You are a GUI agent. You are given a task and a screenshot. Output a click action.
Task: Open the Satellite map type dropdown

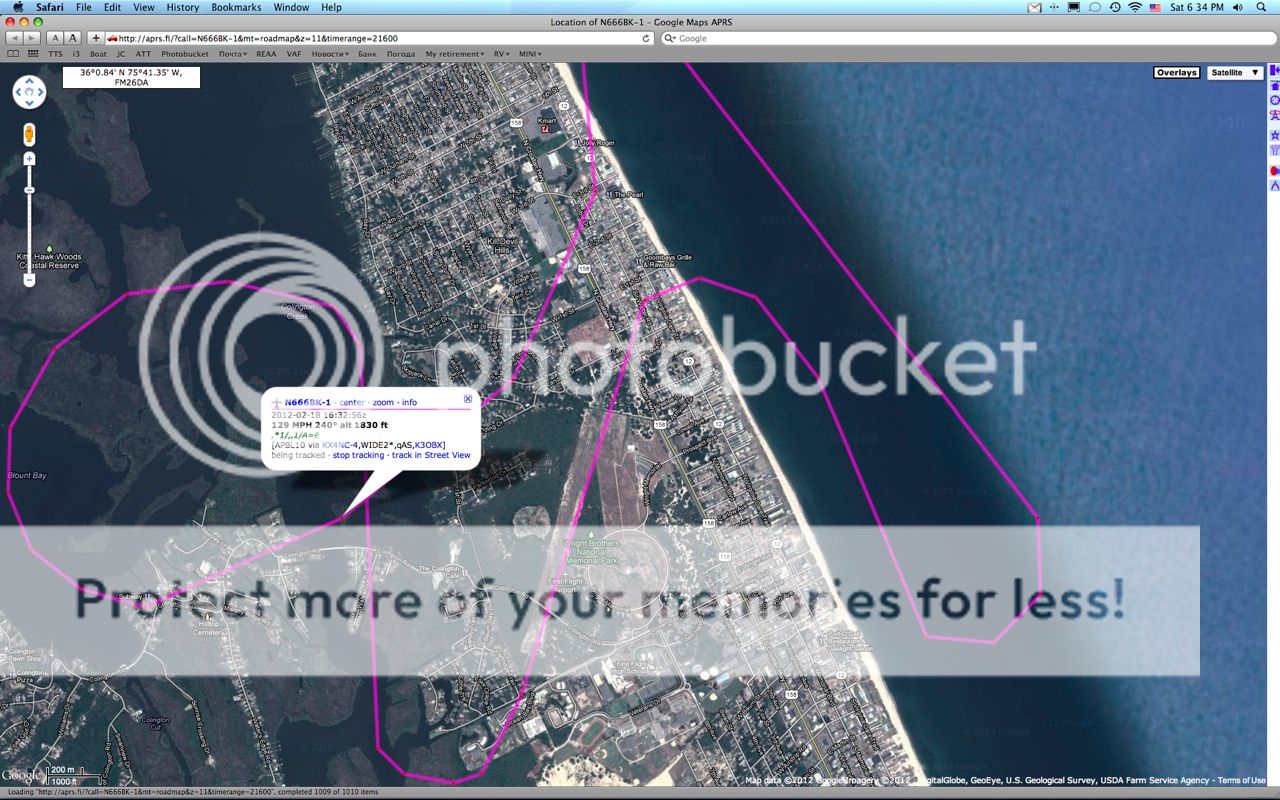1234,73
